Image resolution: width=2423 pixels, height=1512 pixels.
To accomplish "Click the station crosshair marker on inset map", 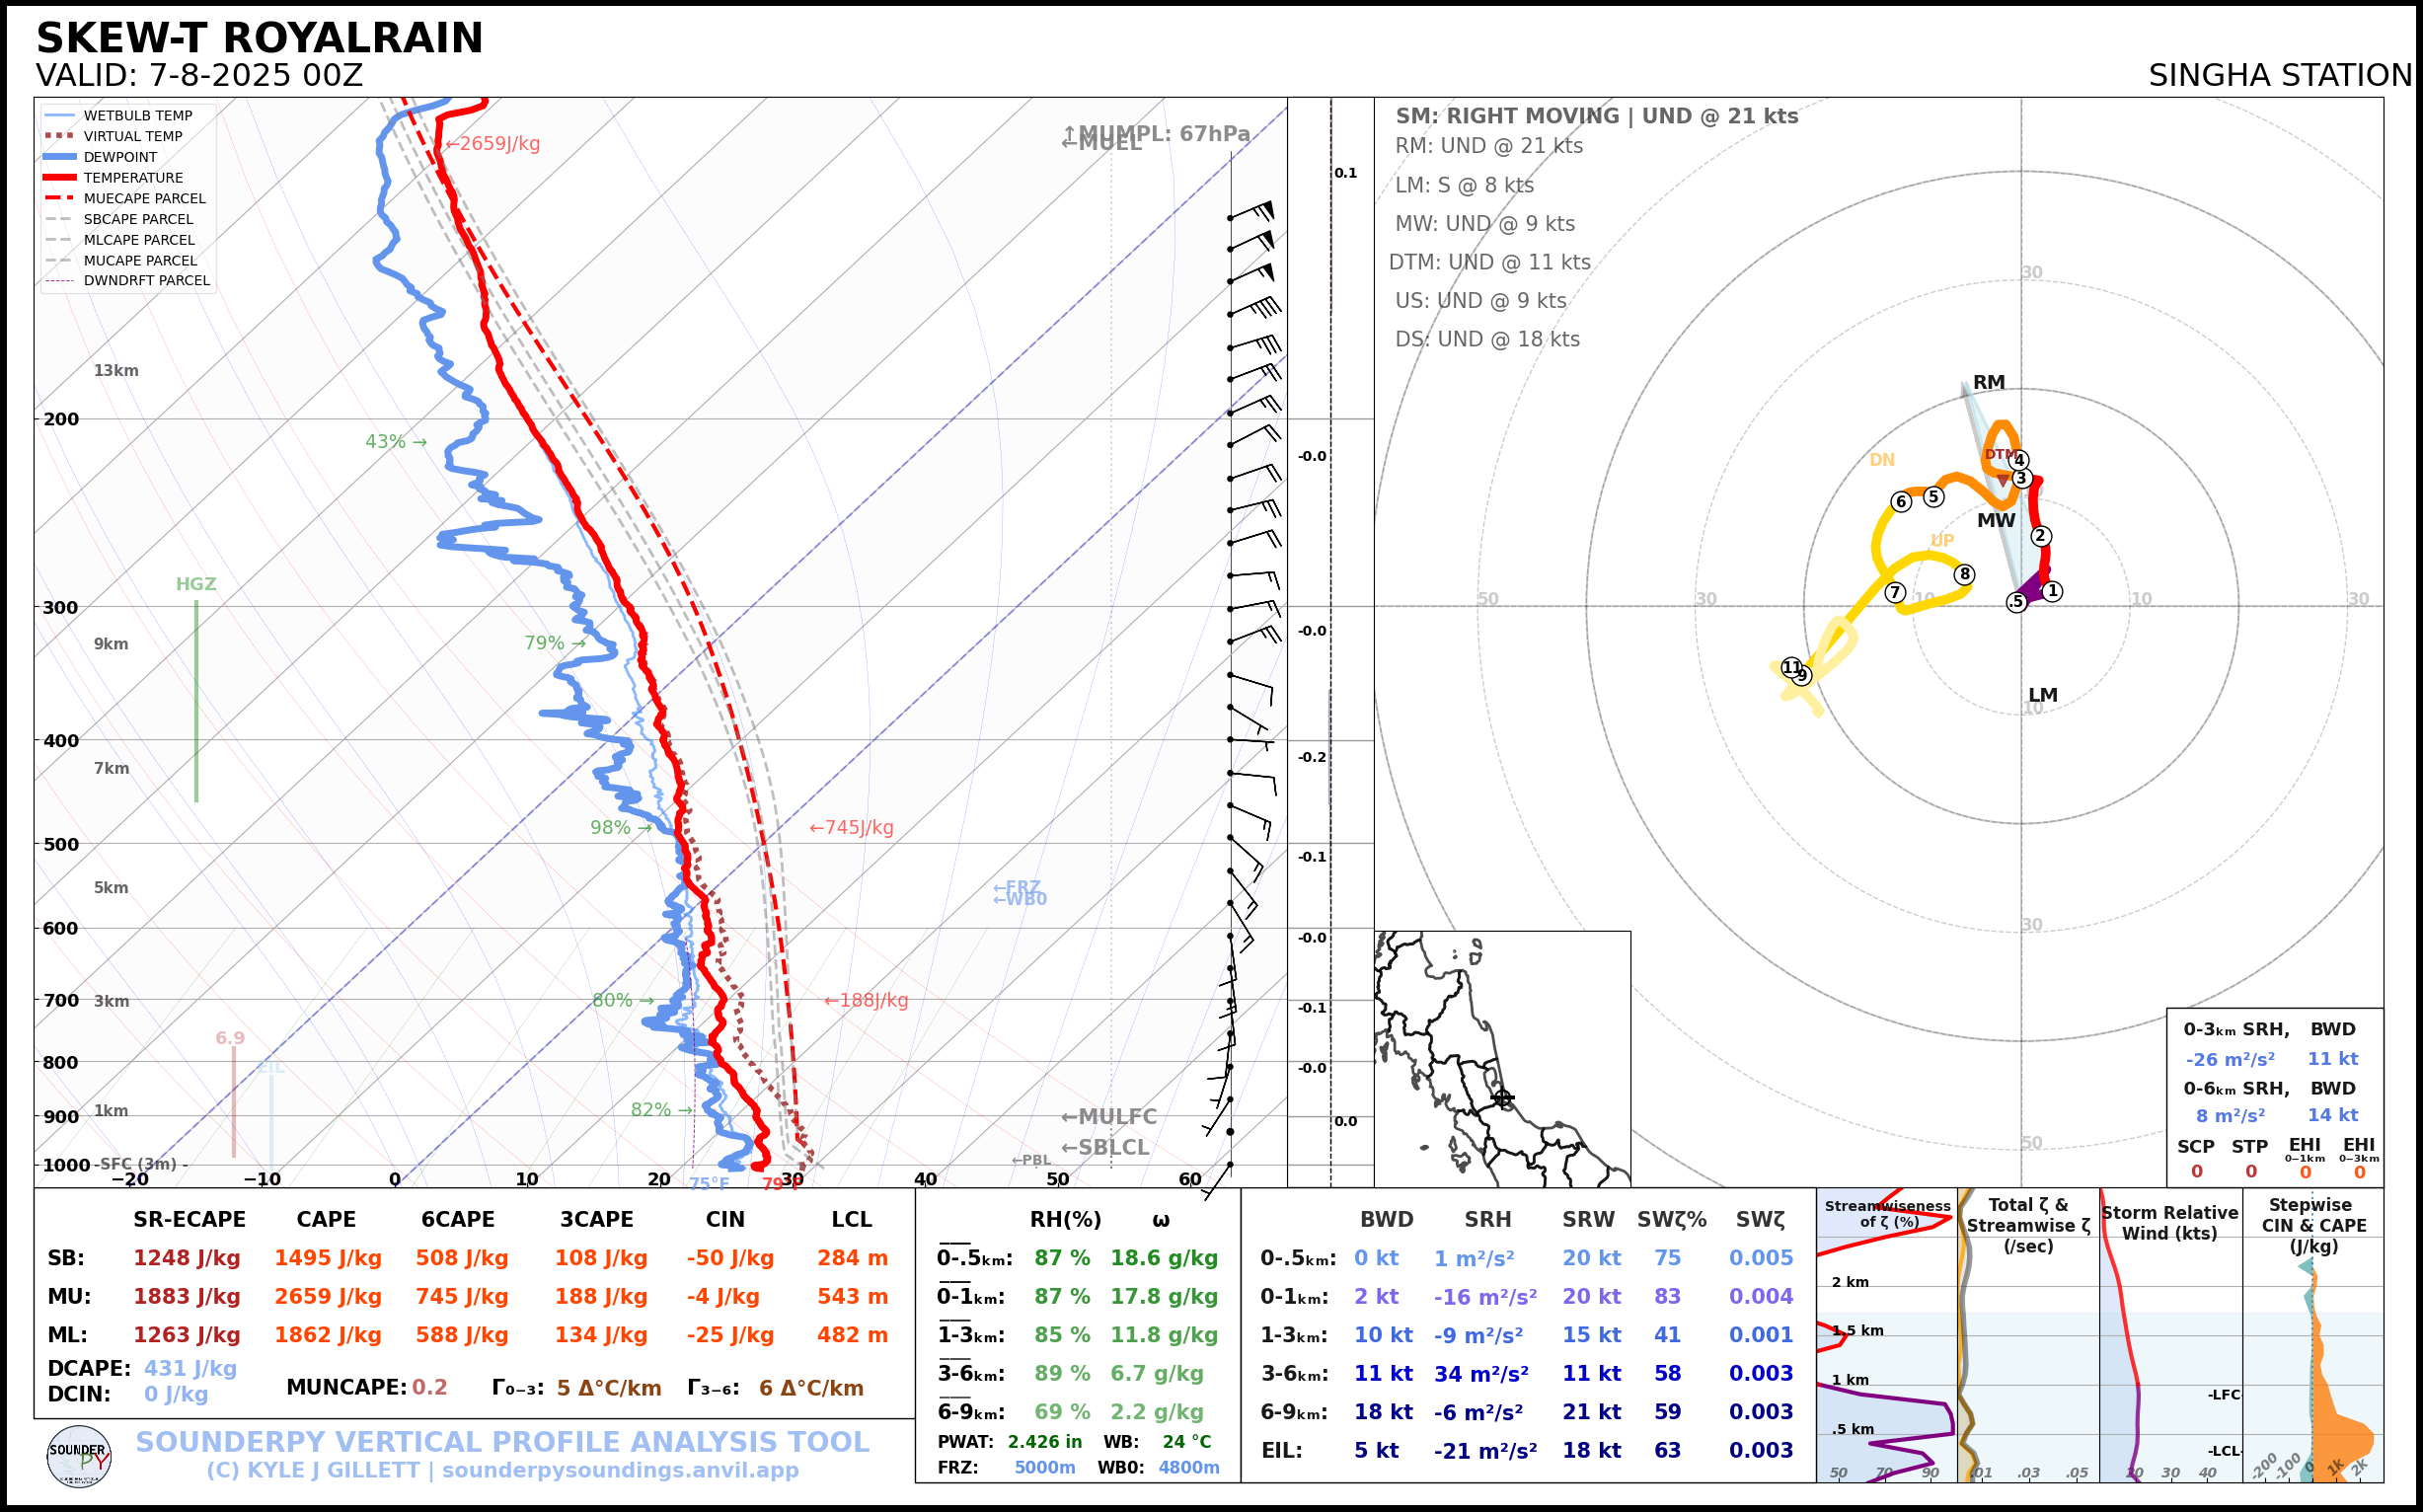I will [1502, 1098].
